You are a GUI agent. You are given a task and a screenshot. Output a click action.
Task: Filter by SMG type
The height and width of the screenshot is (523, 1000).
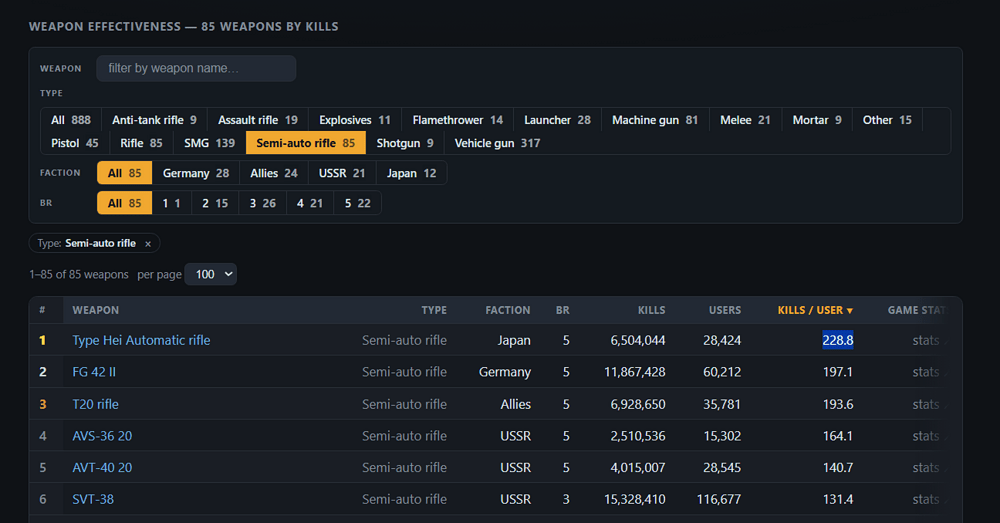tap(209, 143)
